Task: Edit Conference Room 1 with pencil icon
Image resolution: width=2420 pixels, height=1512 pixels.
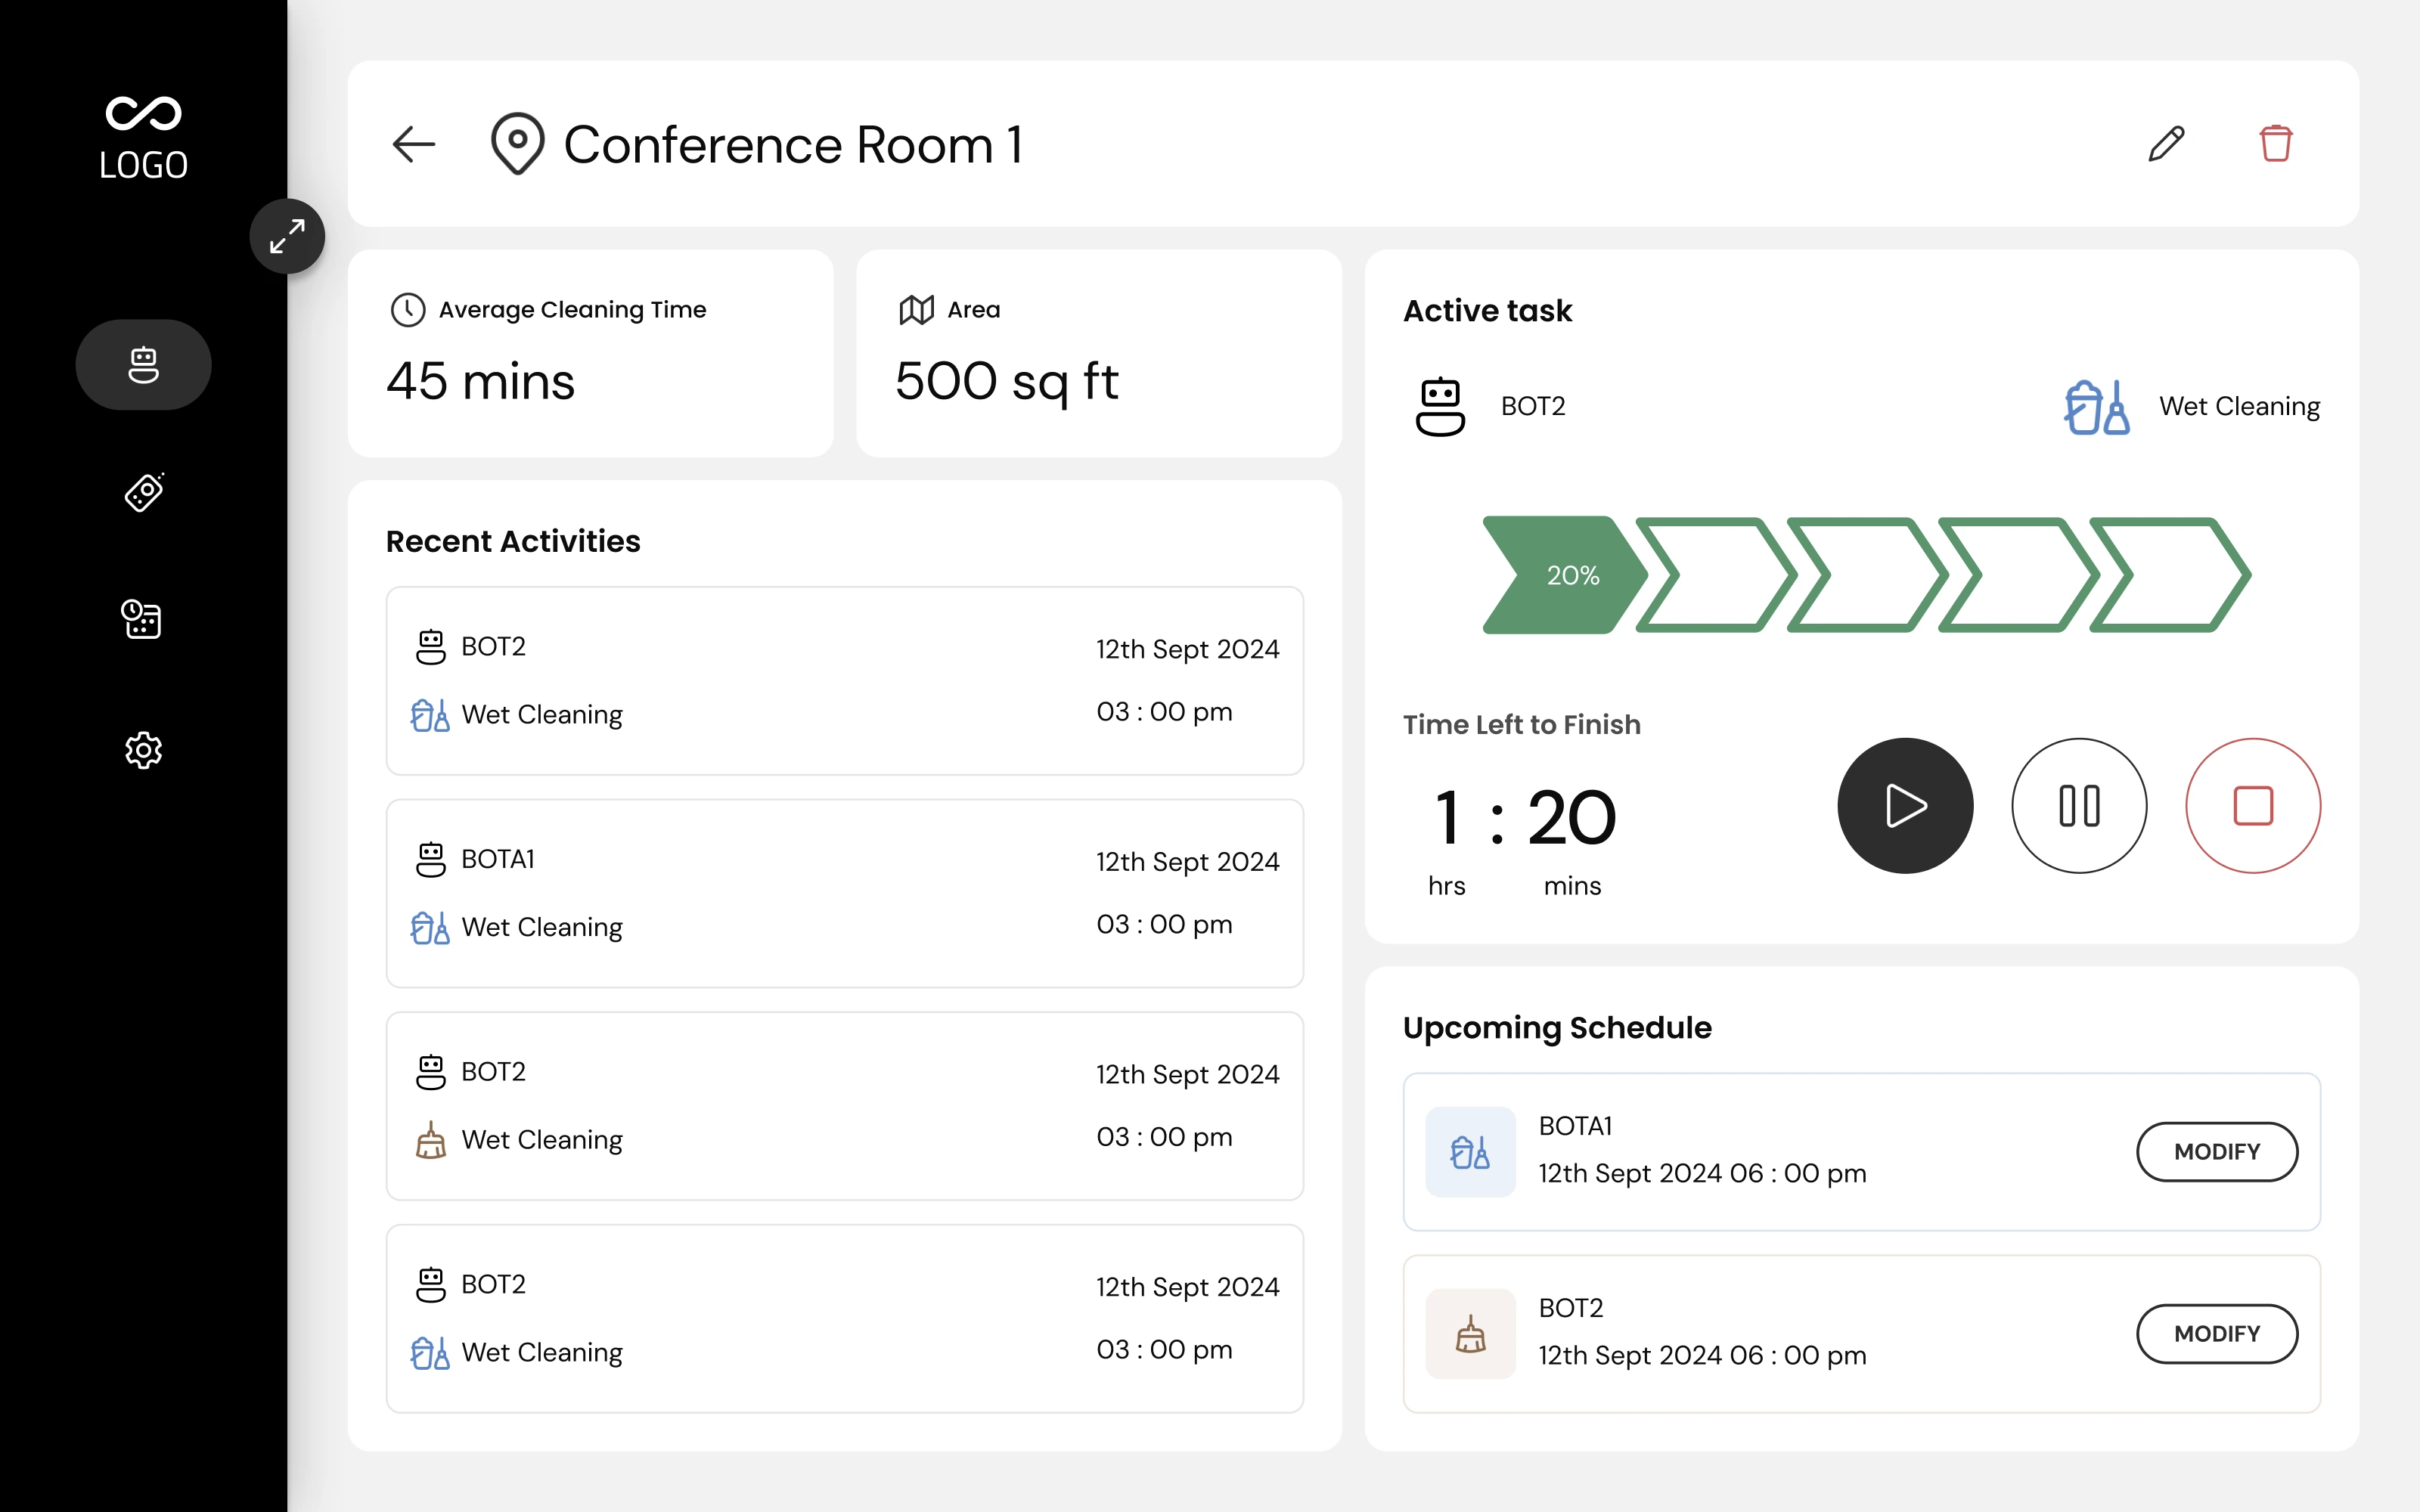Action: [x=2166, y=144]
